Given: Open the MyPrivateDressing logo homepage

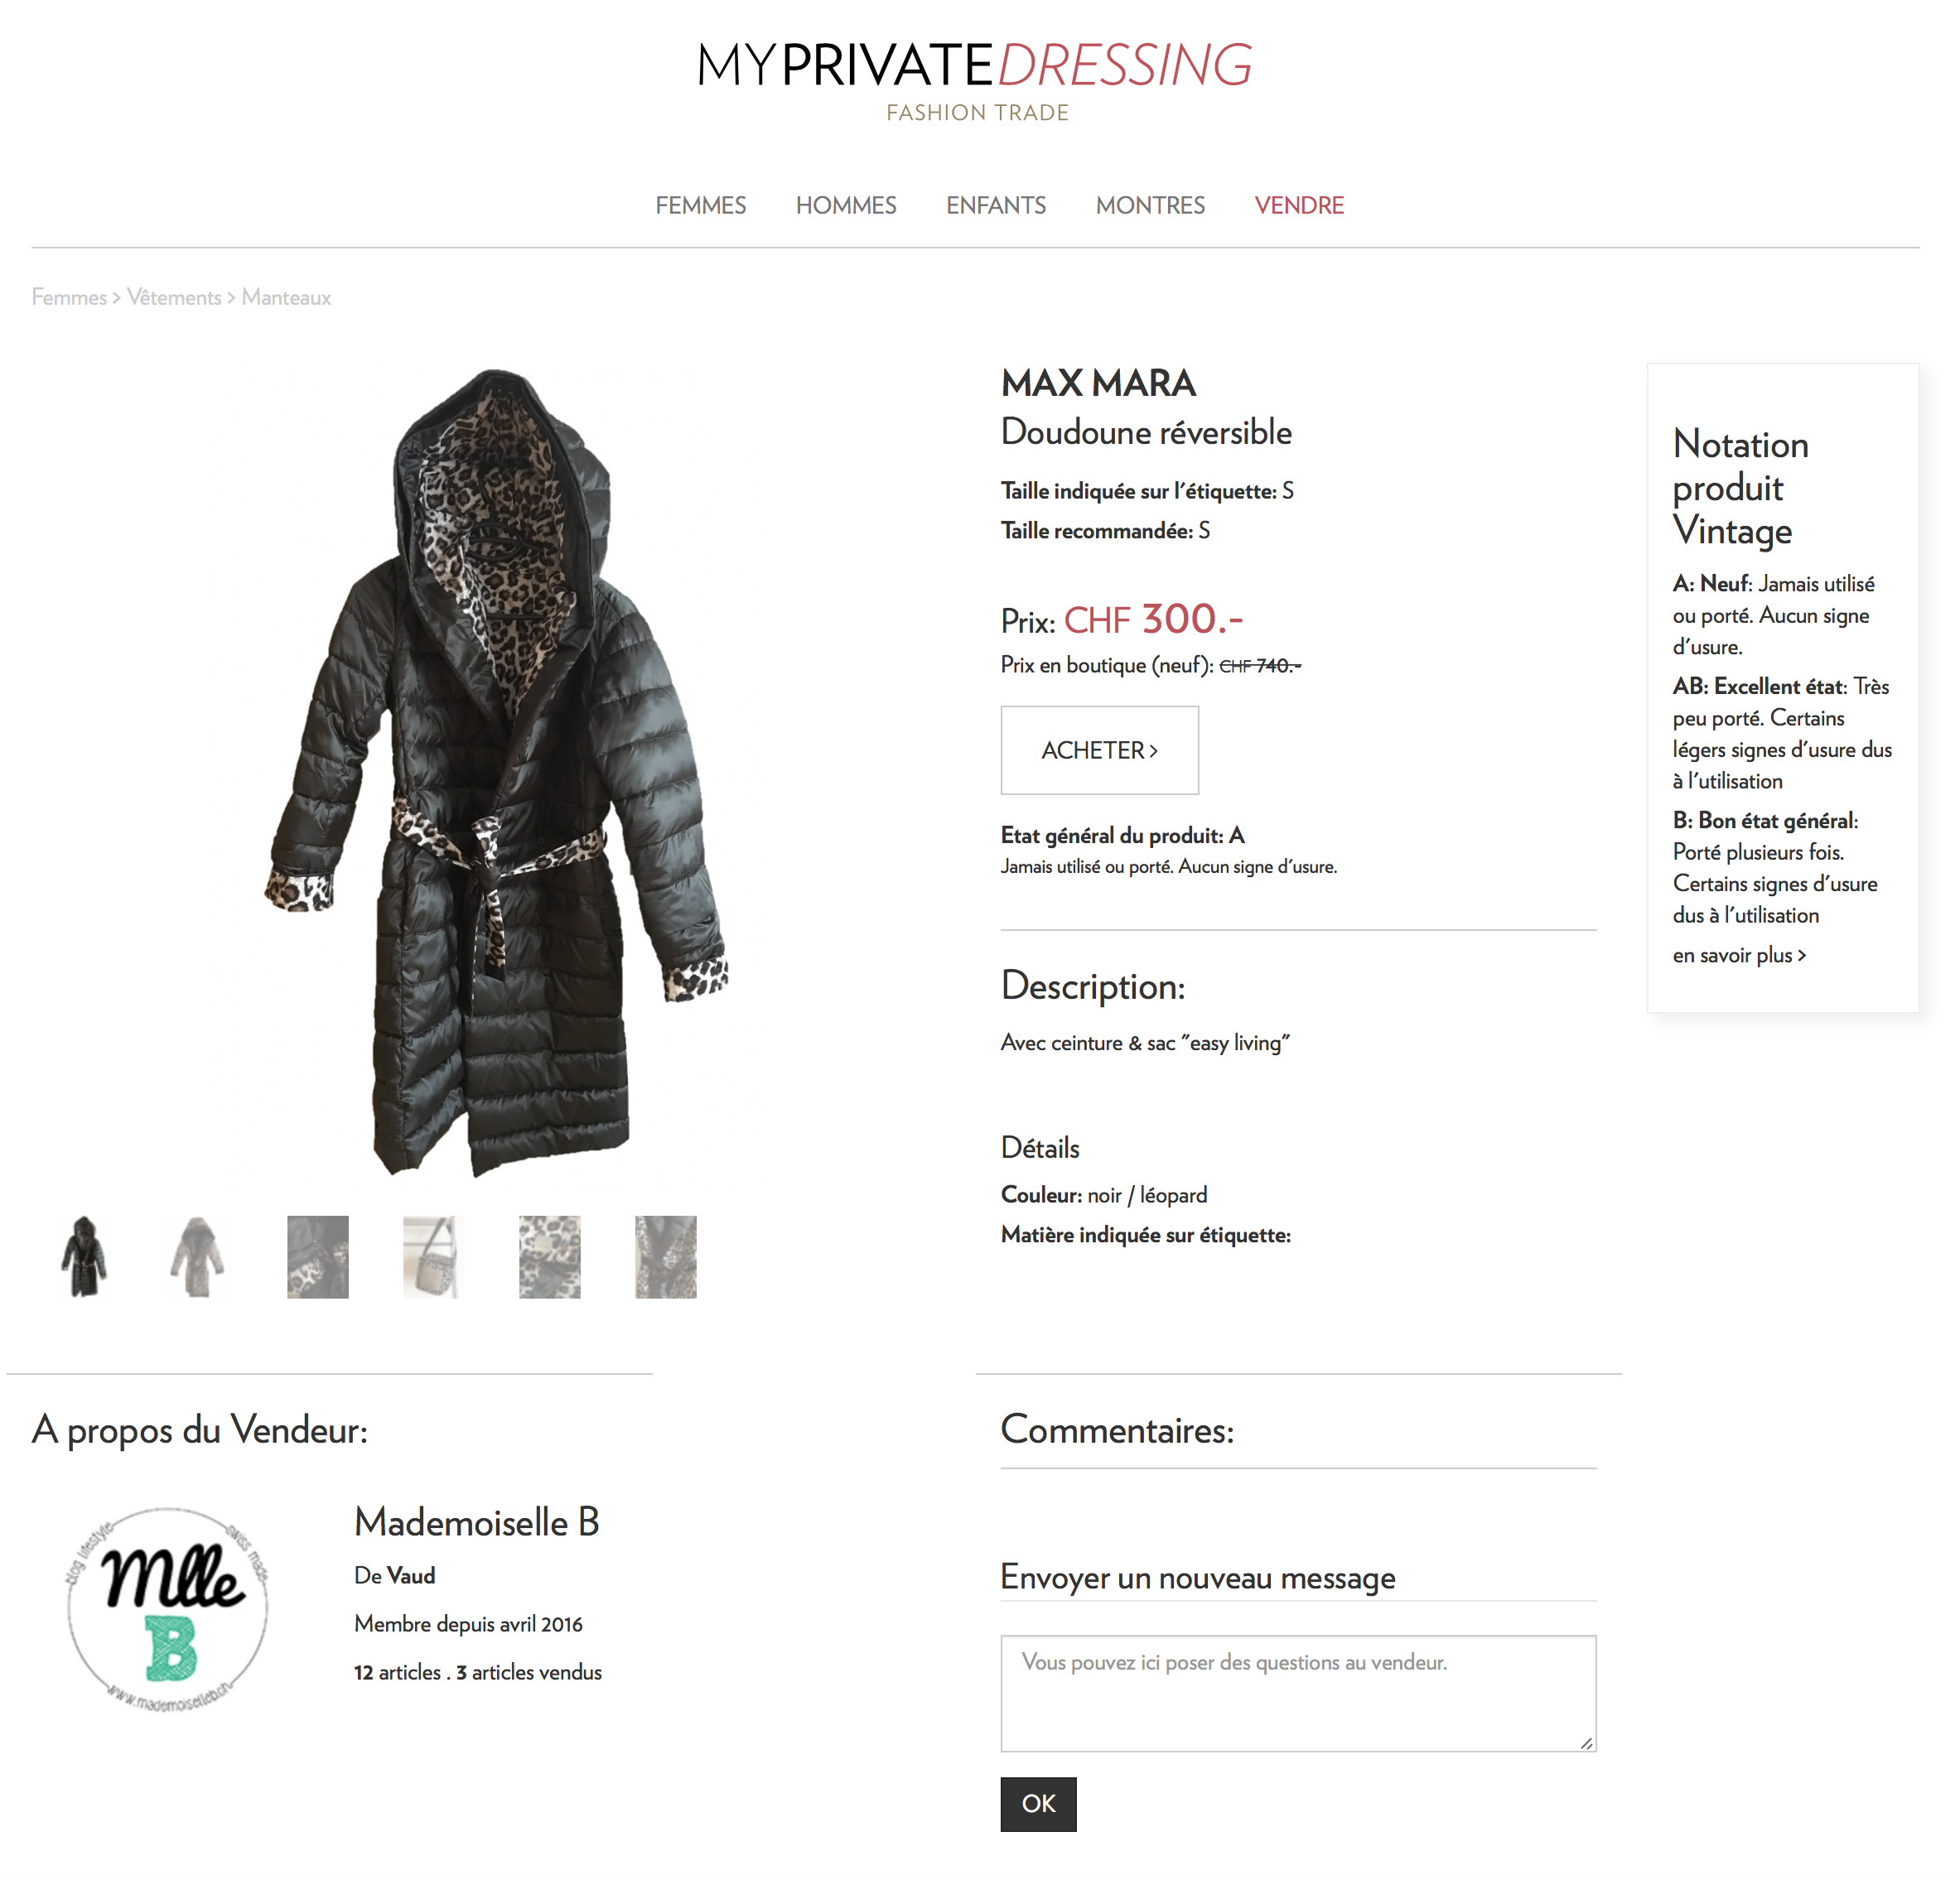Looking at the screenshot, I should point(975,80).
